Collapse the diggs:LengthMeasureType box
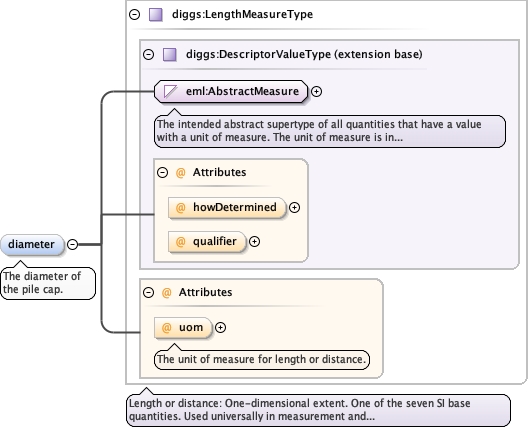The image size is (529, 430). click(x=135, y=15)
